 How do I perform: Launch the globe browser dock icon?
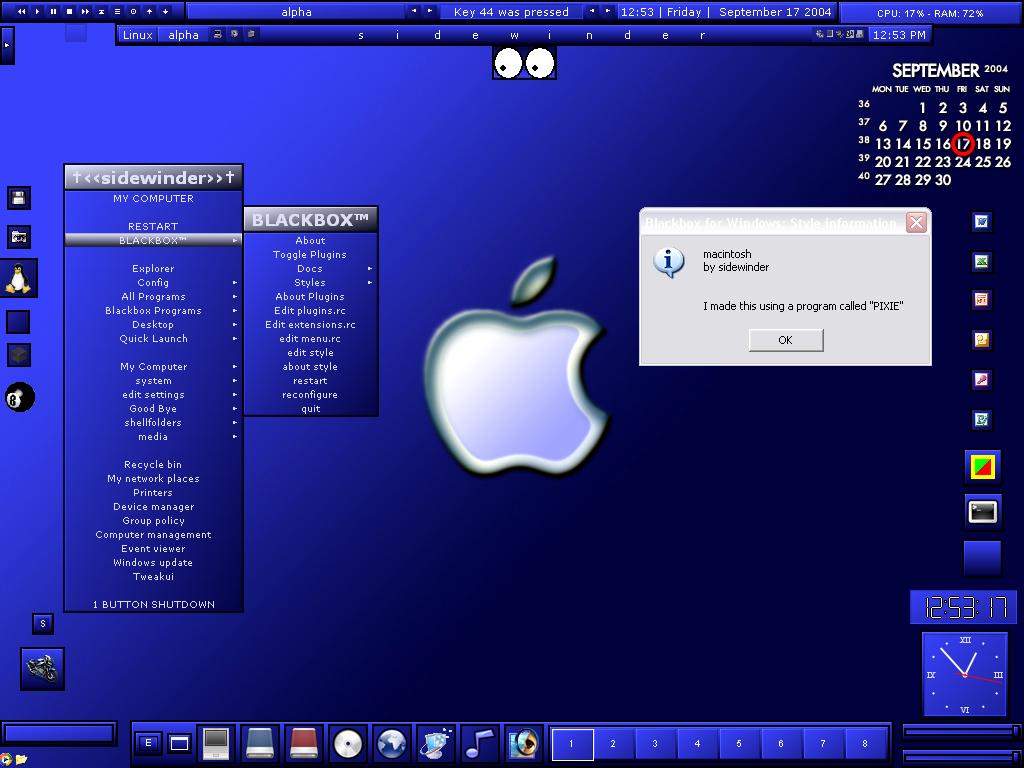tap(392, 743)
